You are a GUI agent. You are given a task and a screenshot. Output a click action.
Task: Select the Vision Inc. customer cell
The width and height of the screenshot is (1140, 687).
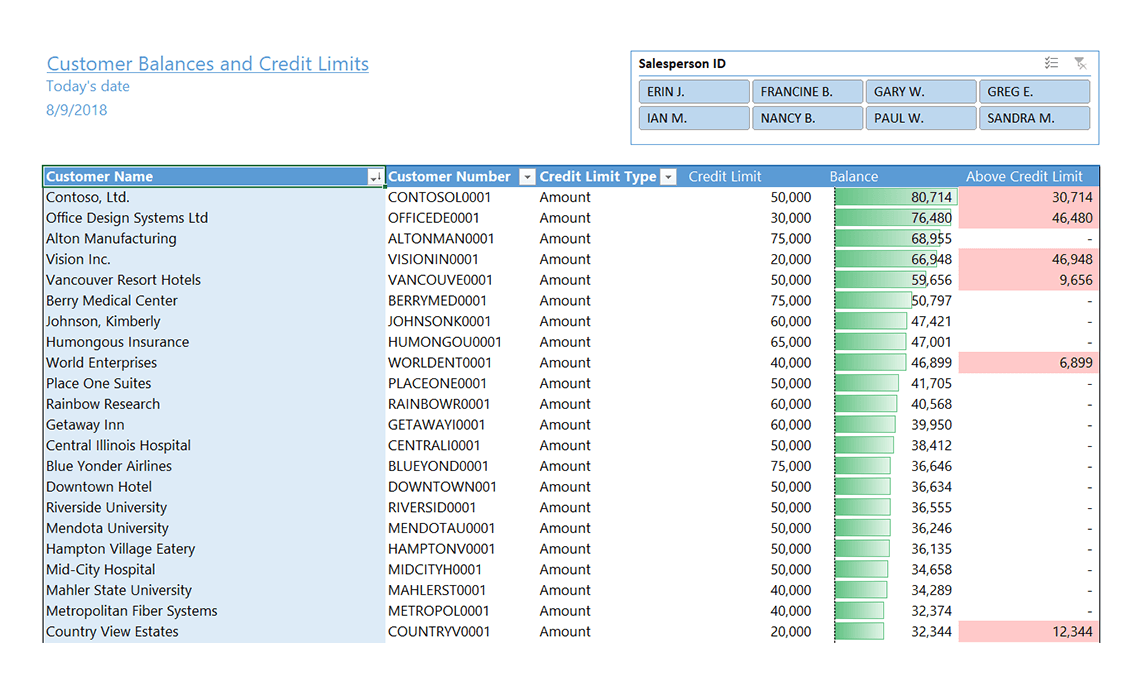click(214, 260)
